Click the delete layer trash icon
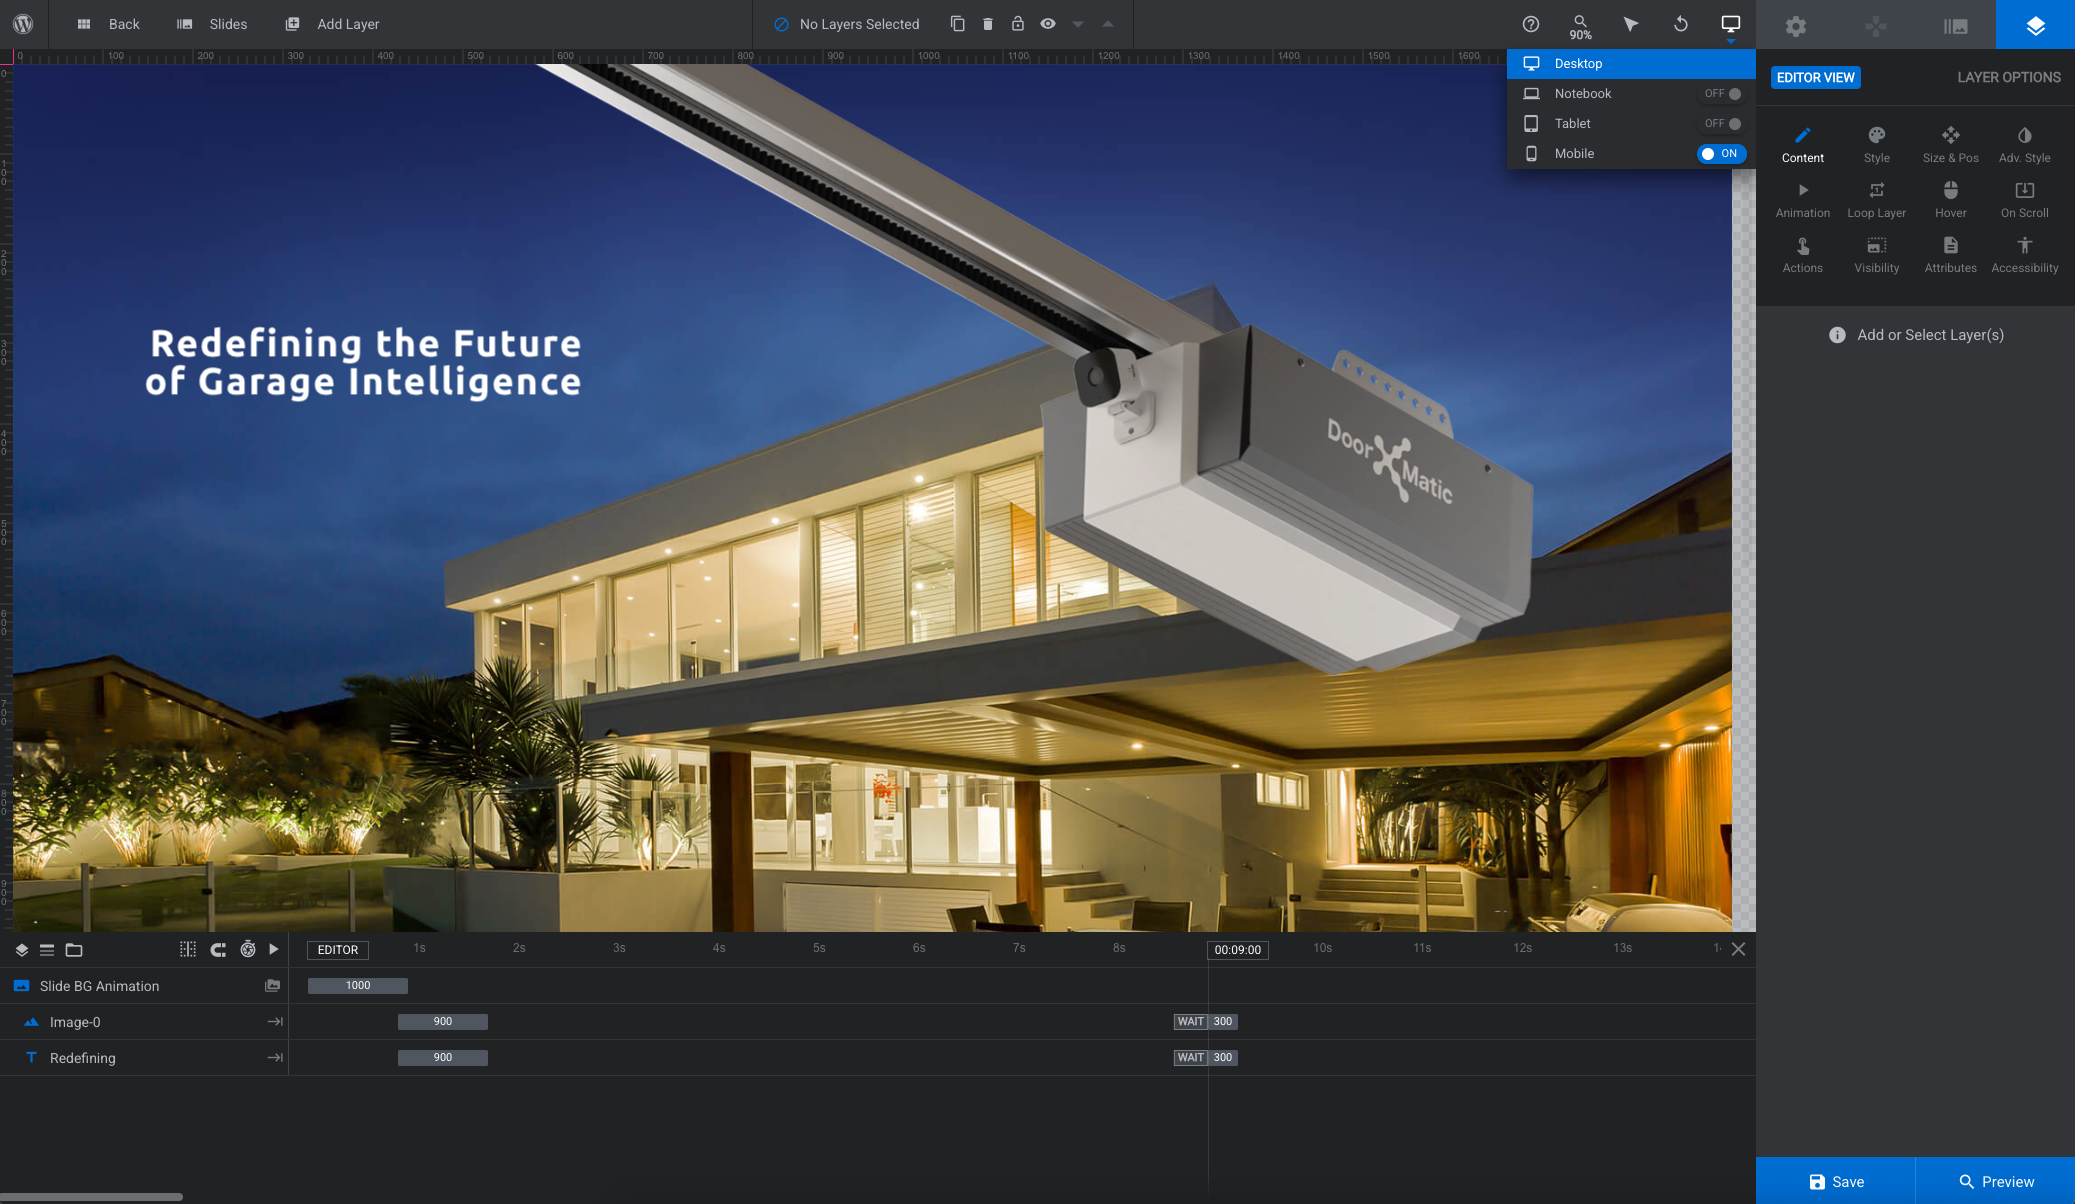 point(987,24)
